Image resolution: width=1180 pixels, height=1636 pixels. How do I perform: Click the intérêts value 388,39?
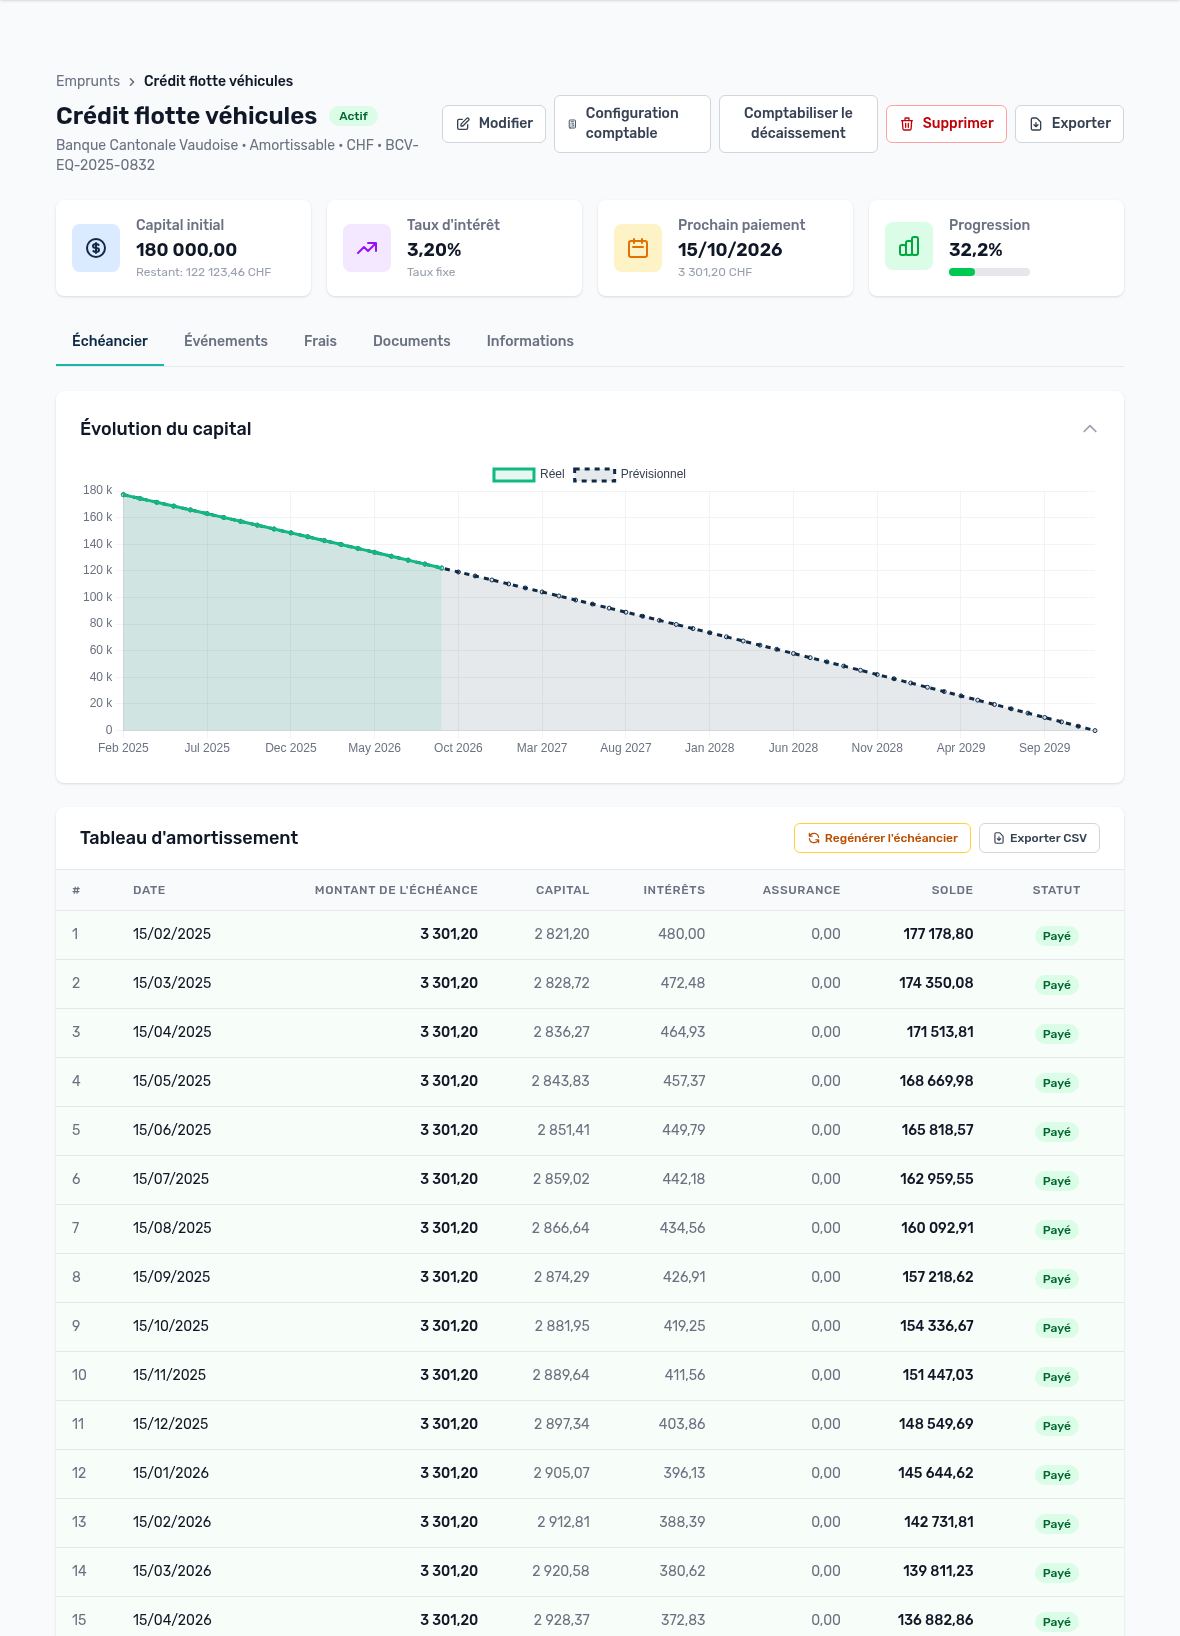point(682,1522)
